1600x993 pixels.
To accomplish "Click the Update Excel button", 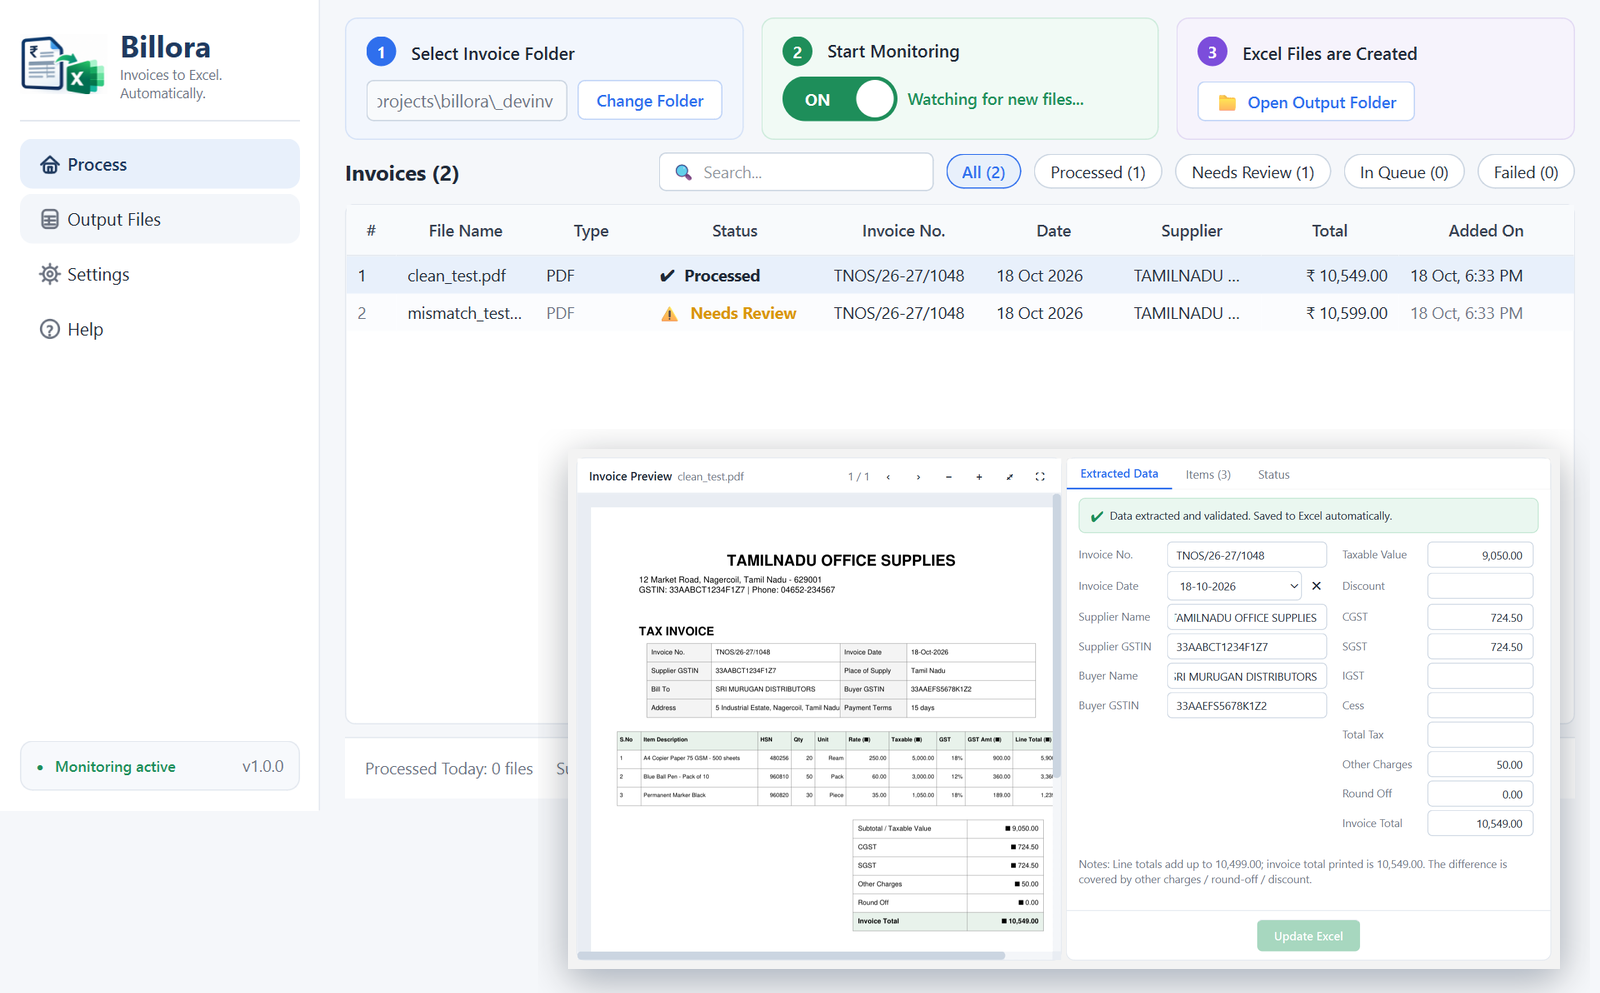I will (1308, 936).
